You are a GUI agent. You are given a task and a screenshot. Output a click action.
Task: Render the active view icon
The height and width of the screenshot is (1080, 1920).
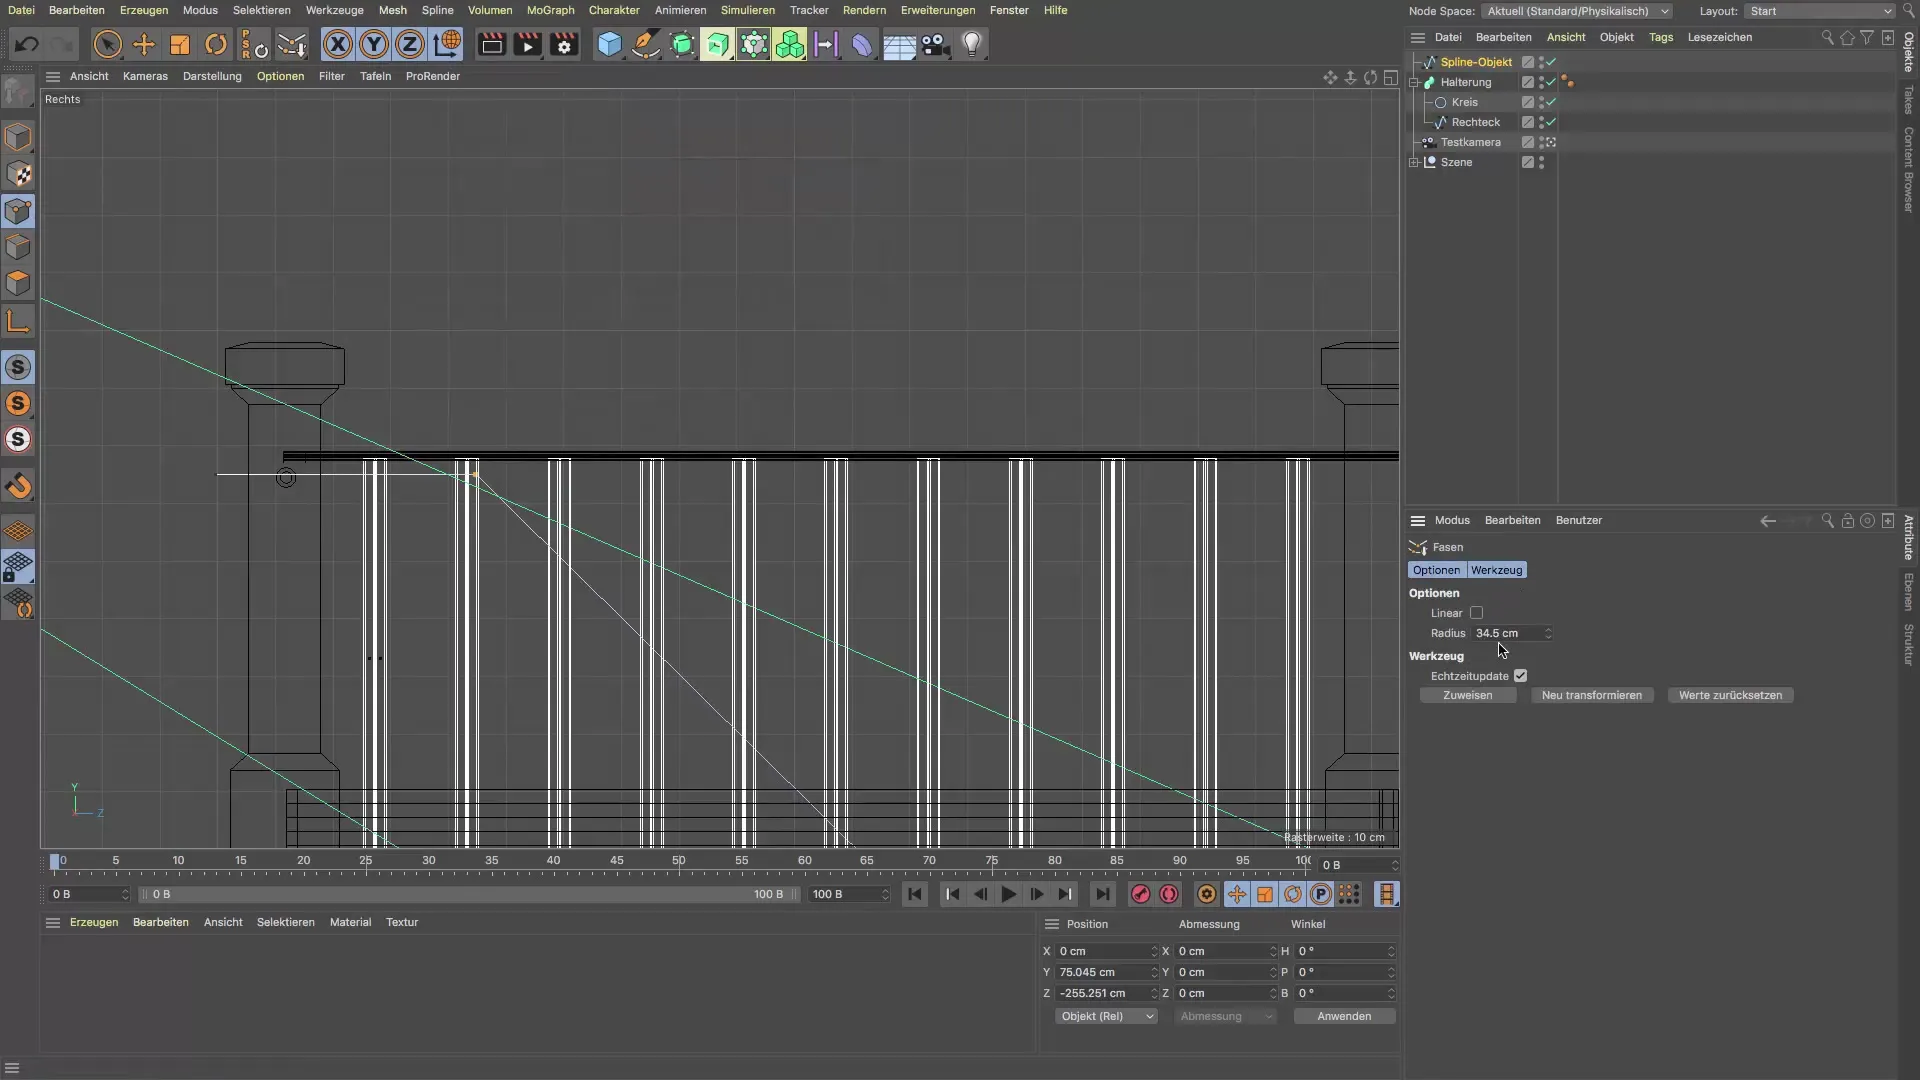491,44
